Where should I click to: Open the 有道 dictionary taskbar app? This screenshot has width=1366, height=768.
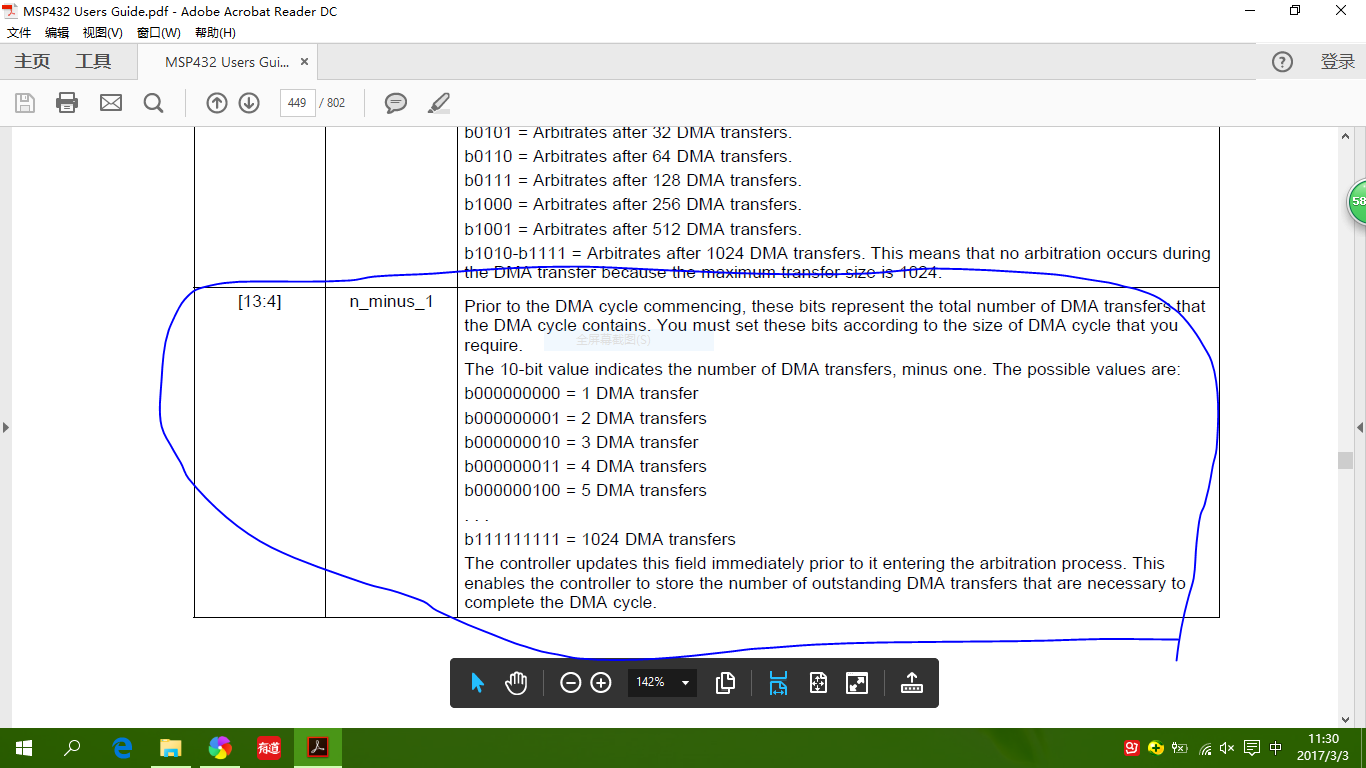269,748
